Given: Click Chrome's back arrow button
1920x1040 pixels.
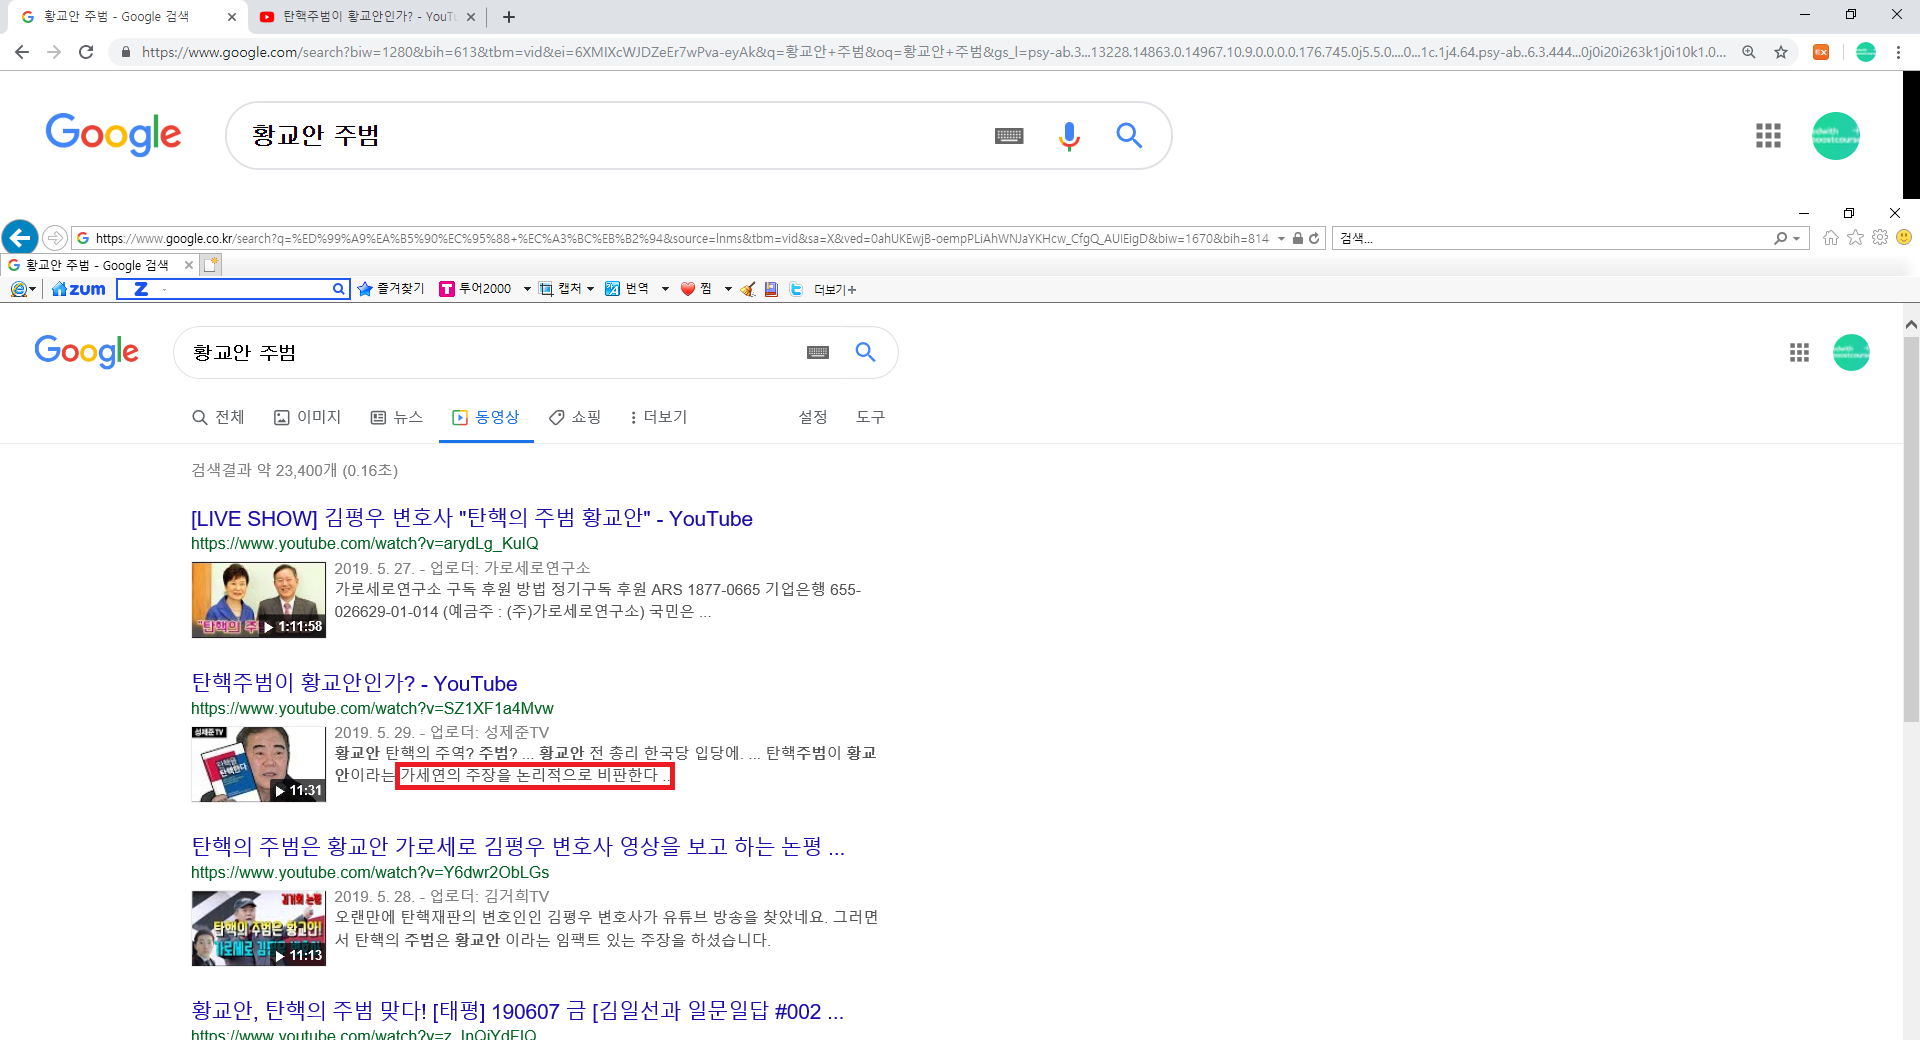Looking at the screenshot, I should pyautogui.click(x=22, y=52).
